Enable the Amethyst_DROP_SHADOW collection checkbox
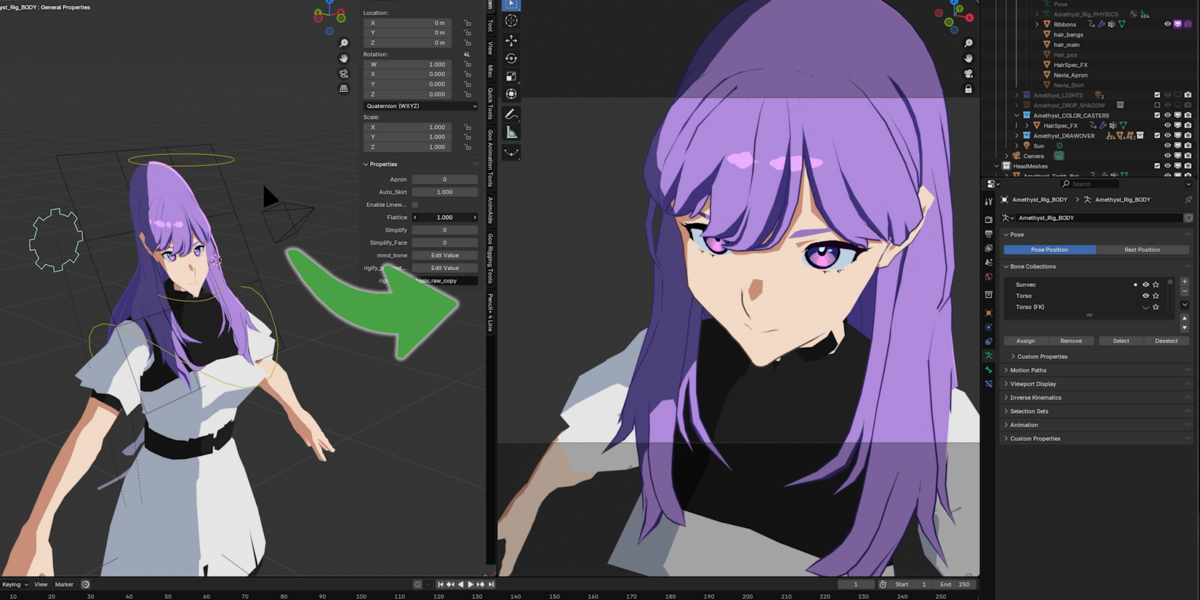This screenshot has height=600, width=1200. coord(1158,105)
